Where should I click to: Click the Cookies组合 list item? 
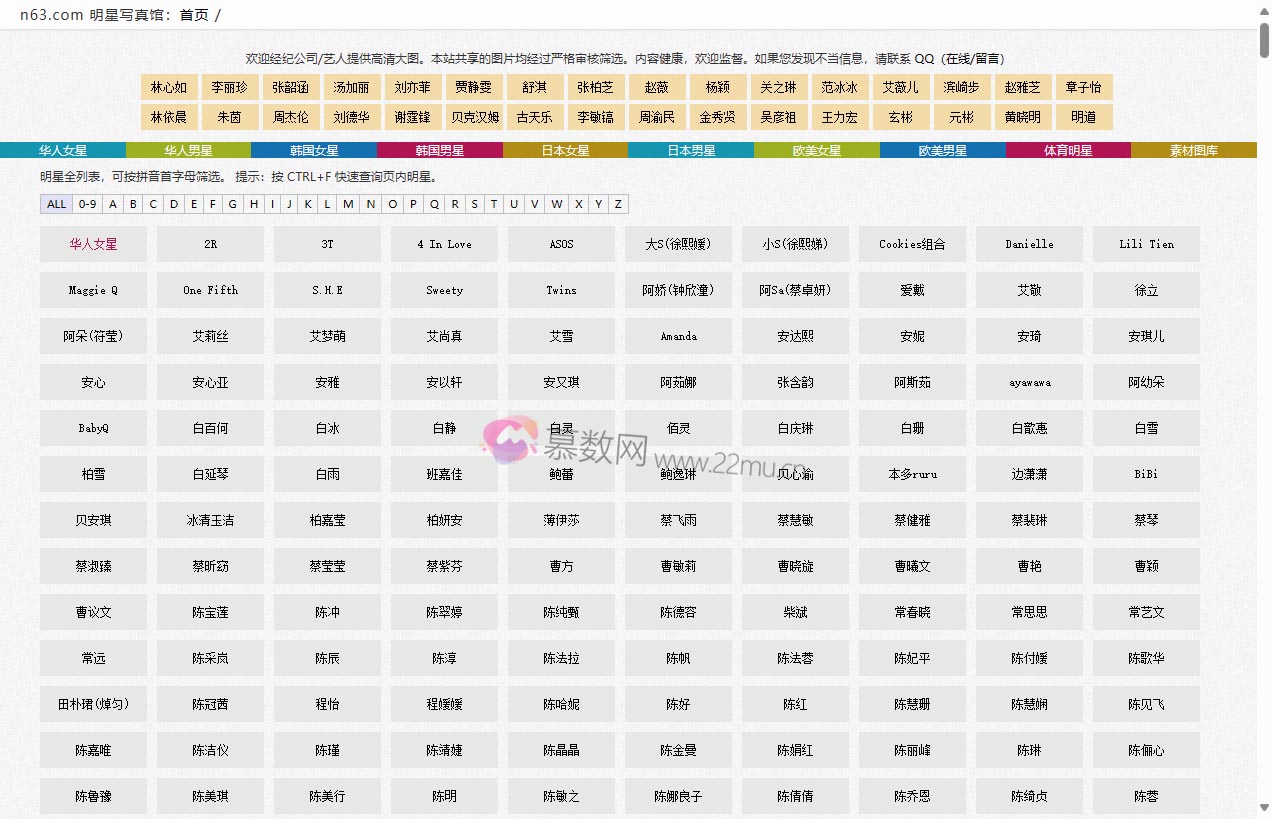912,244
